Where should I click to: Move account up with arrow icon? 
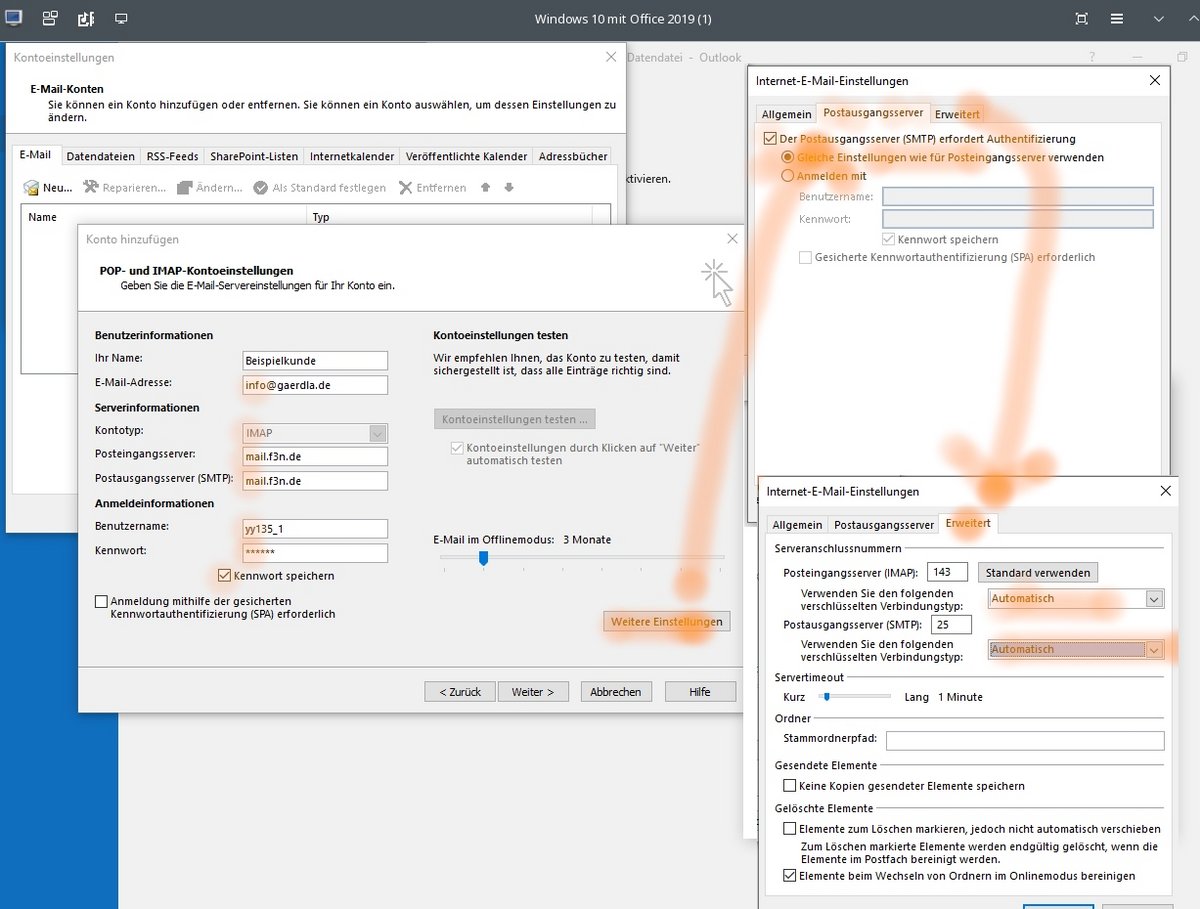coord(485,187)
